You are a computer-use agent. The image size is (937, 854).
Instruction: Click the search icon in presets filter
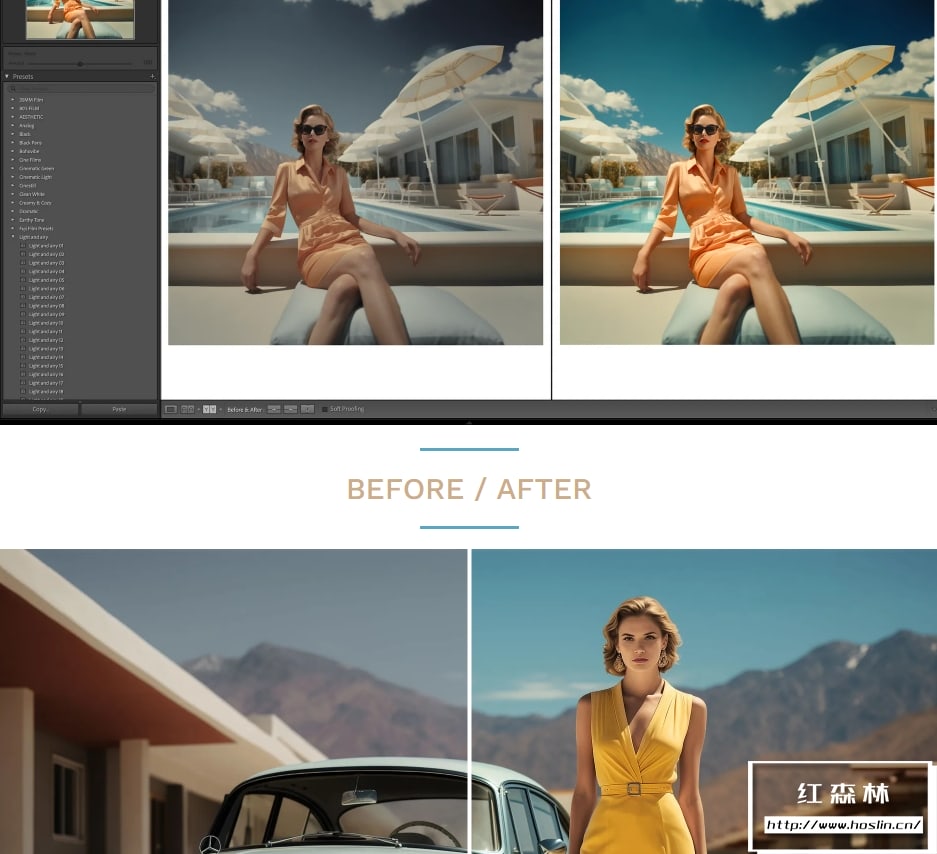[13, 88]
